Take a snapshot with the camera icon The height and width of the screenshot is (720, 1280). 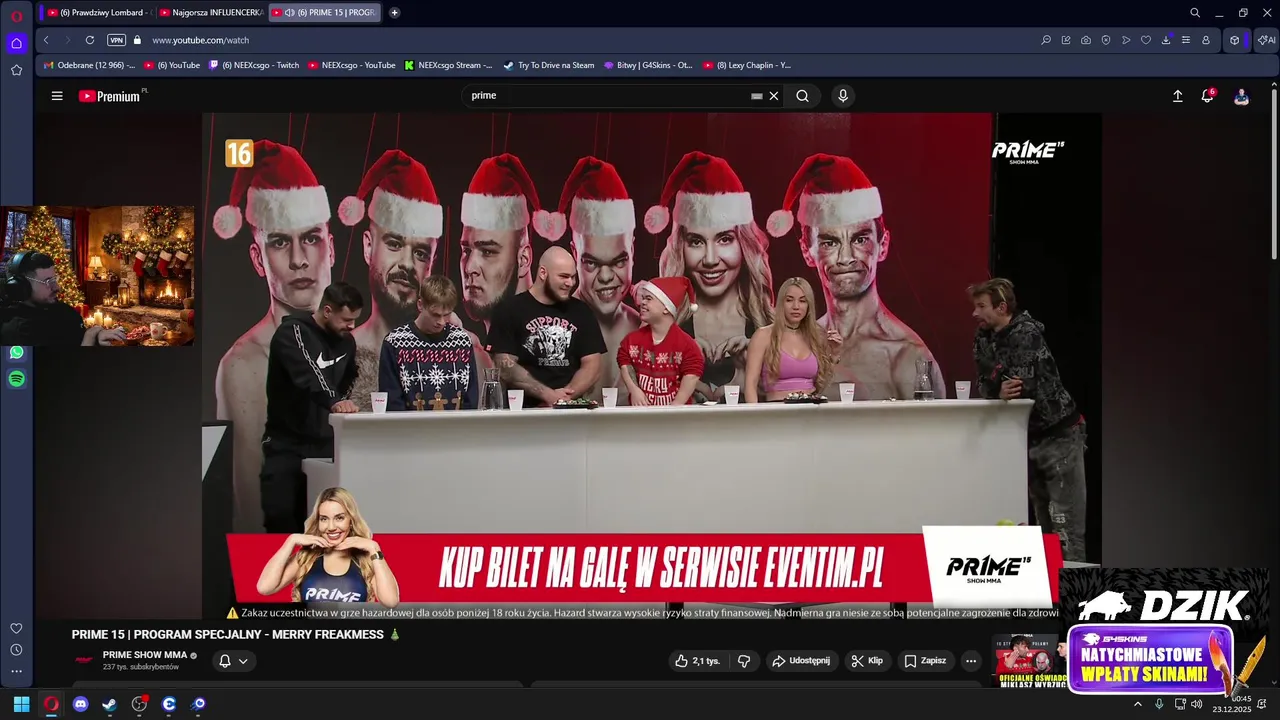(1086, 40)
